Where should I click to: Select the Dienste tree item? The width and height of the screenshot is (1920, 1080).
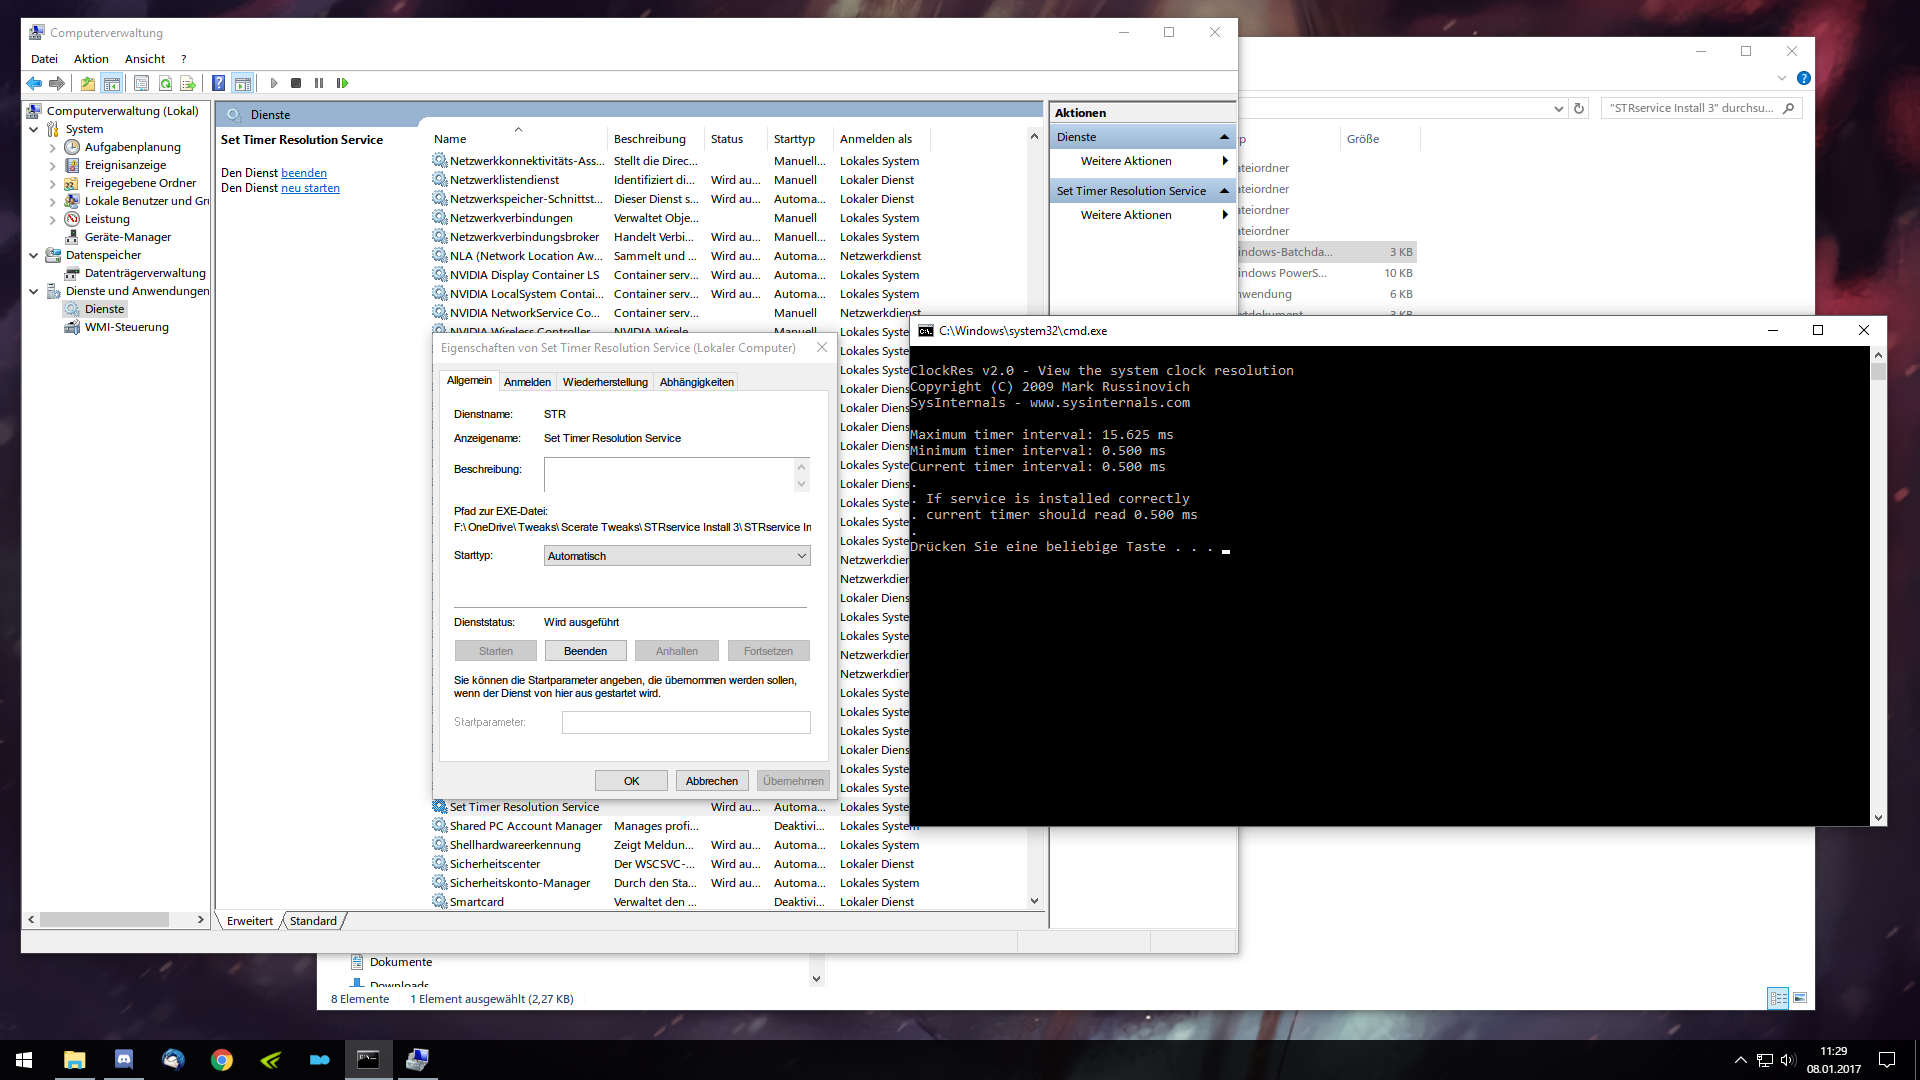104,309
